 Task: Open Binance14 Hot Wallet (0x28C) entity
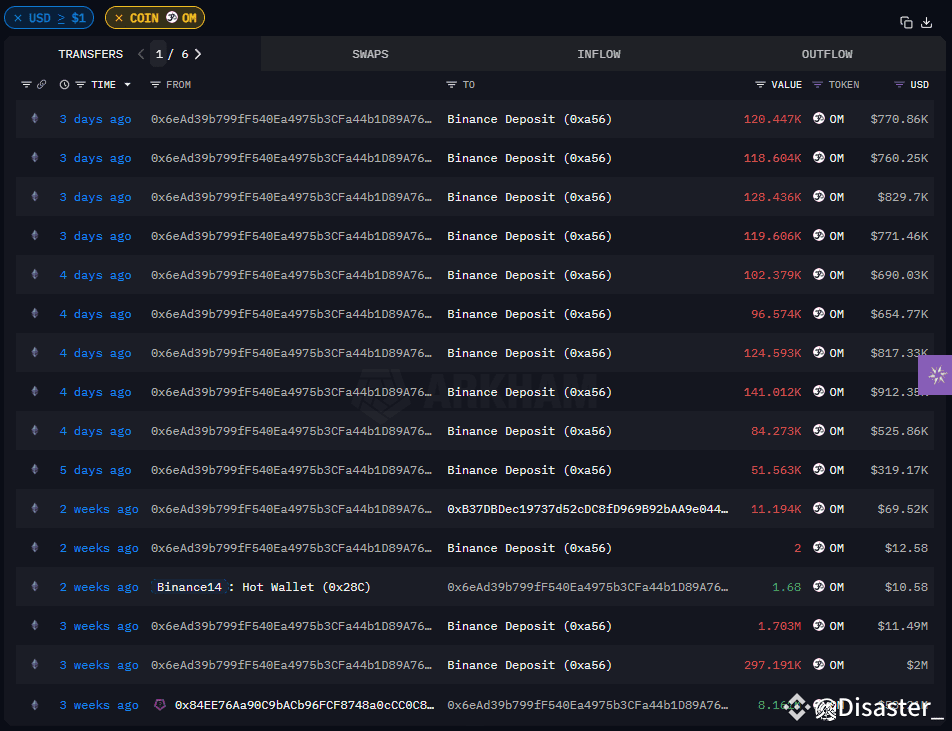pos(261,587)
